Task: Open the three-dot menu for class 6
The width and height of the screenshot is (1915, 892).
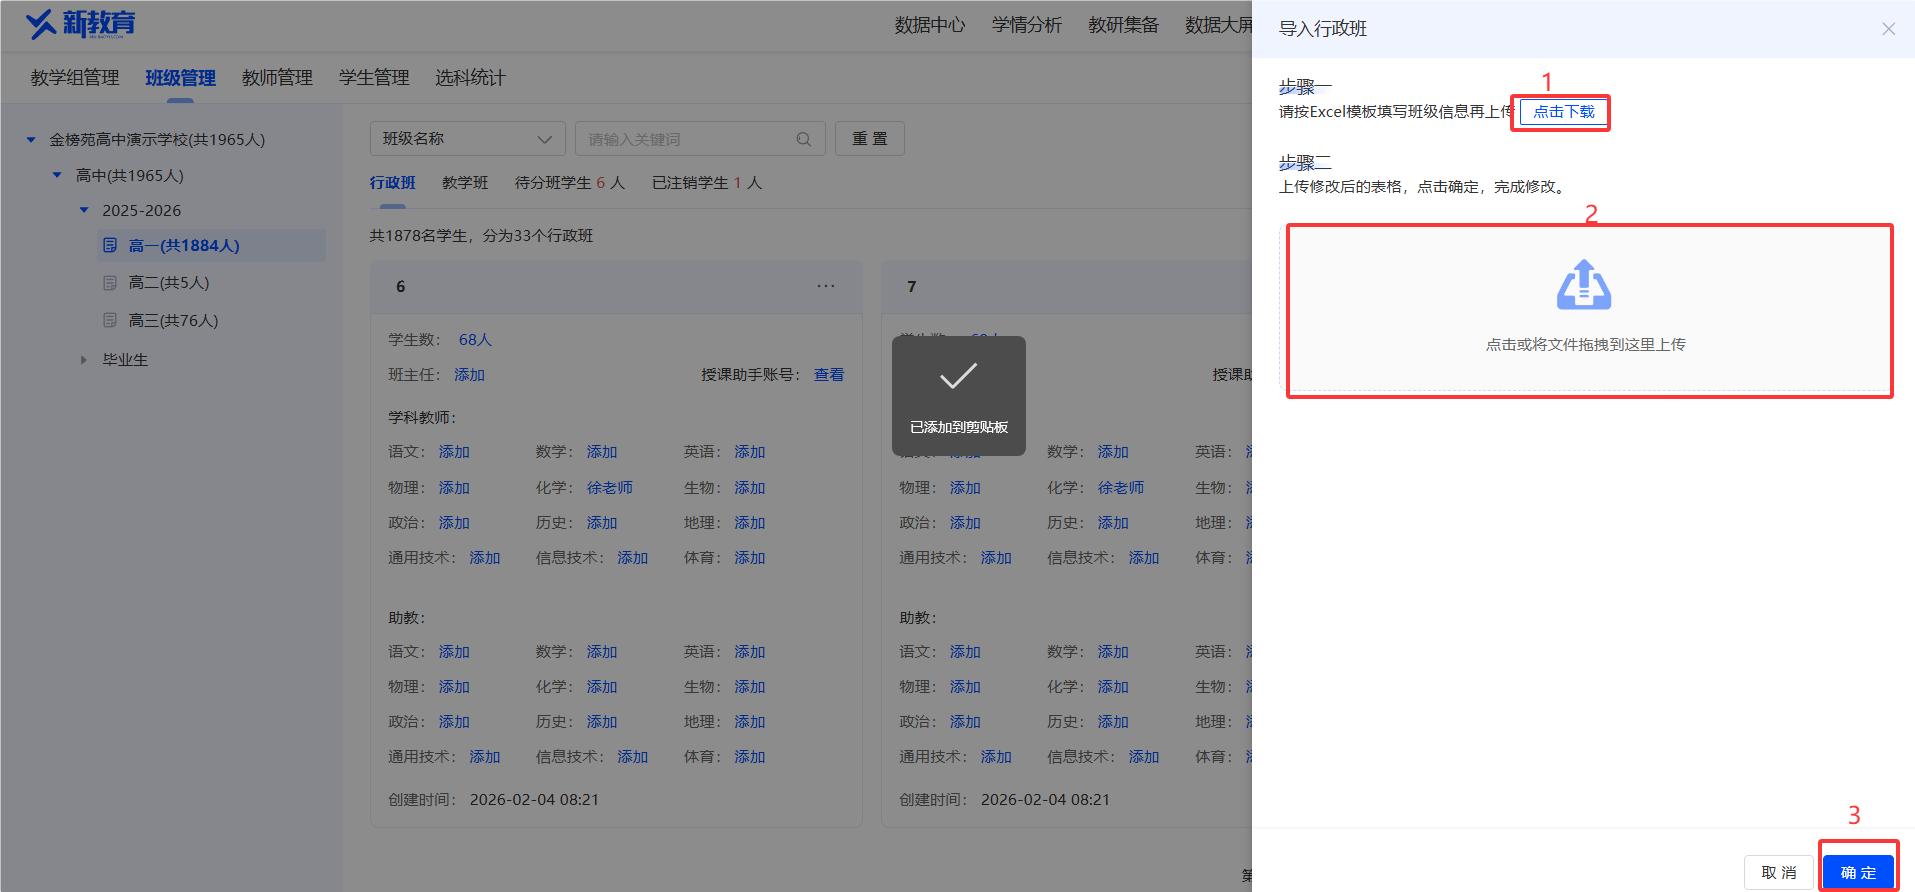Action: [x=826, y=286]
